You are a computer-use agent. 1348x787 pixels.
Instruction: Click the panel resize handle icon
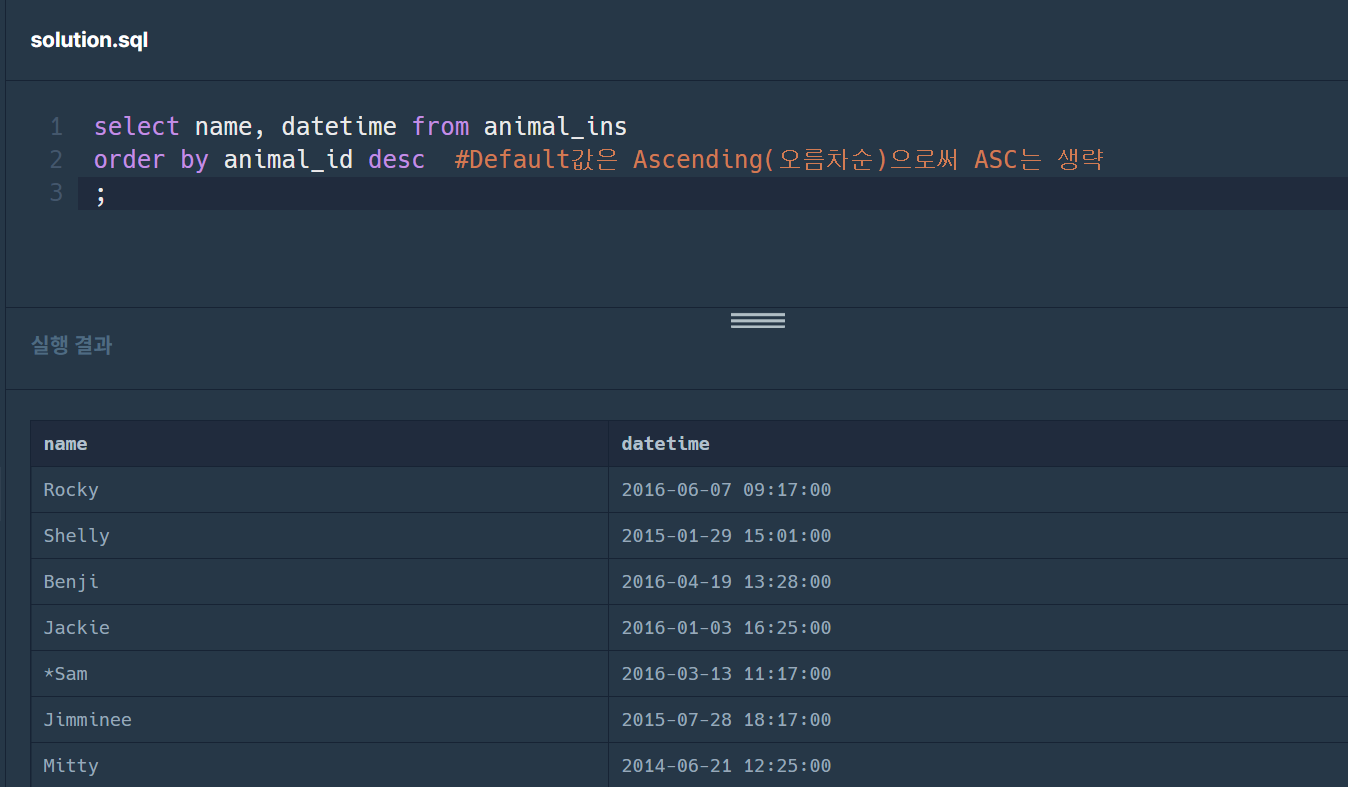[x=757, y=320]
